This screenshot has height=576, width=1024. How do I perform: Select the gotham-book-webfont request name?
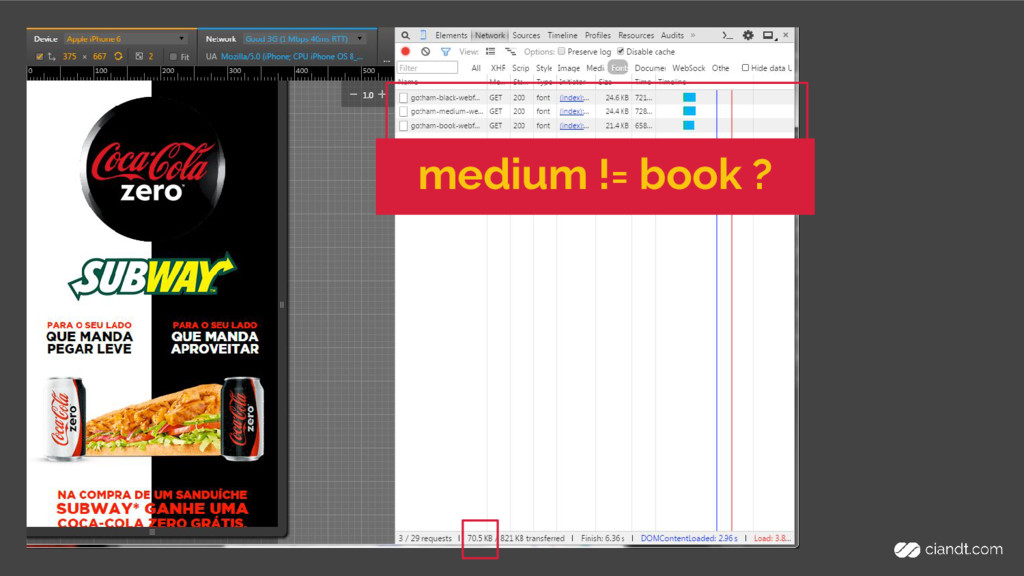[445, 126]
